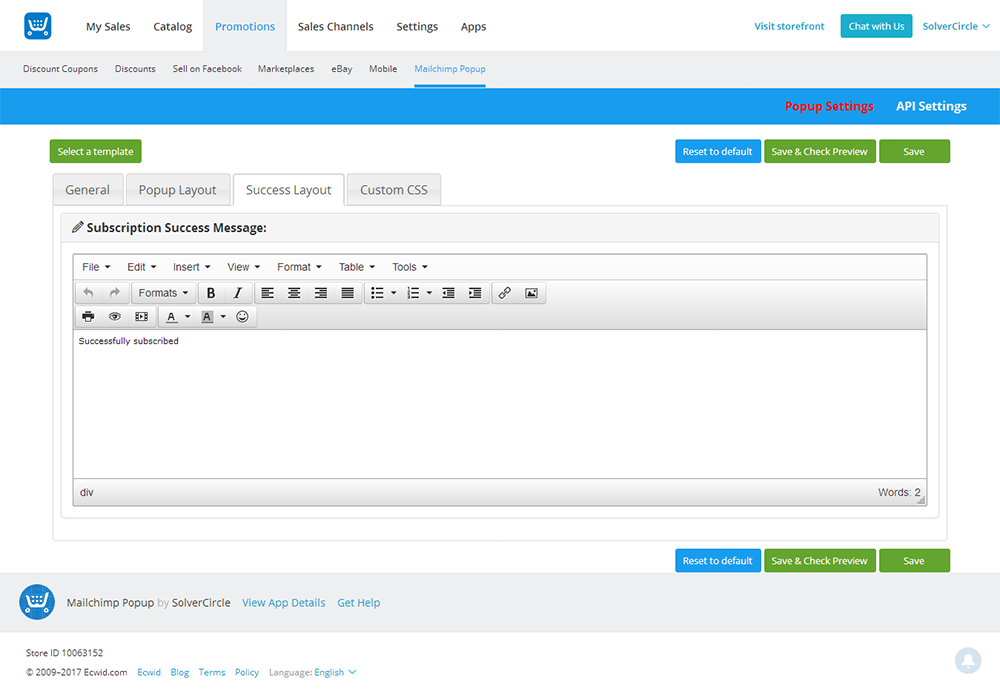Open the View menu in editor
Screen dimensions: 1000x691
tap(244, 267)
